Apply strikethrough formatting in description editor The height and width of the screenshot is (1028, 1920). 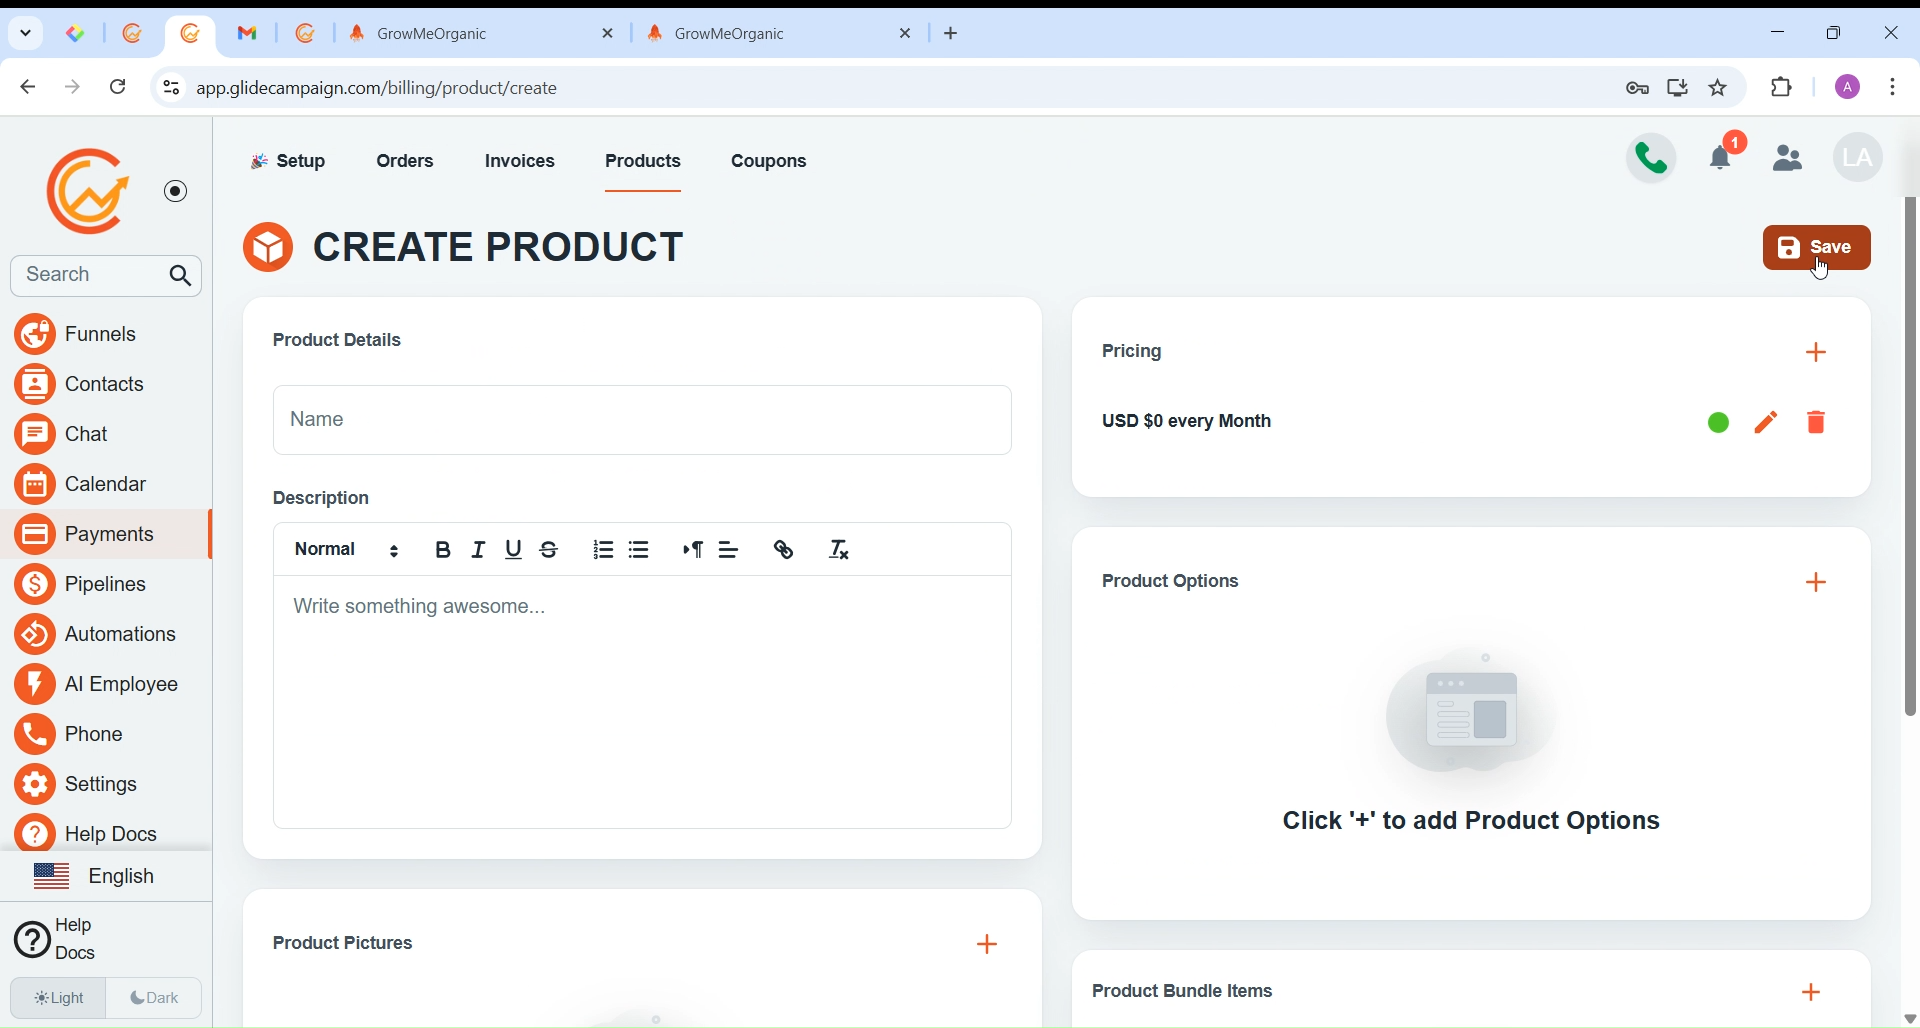click(551, 551)
